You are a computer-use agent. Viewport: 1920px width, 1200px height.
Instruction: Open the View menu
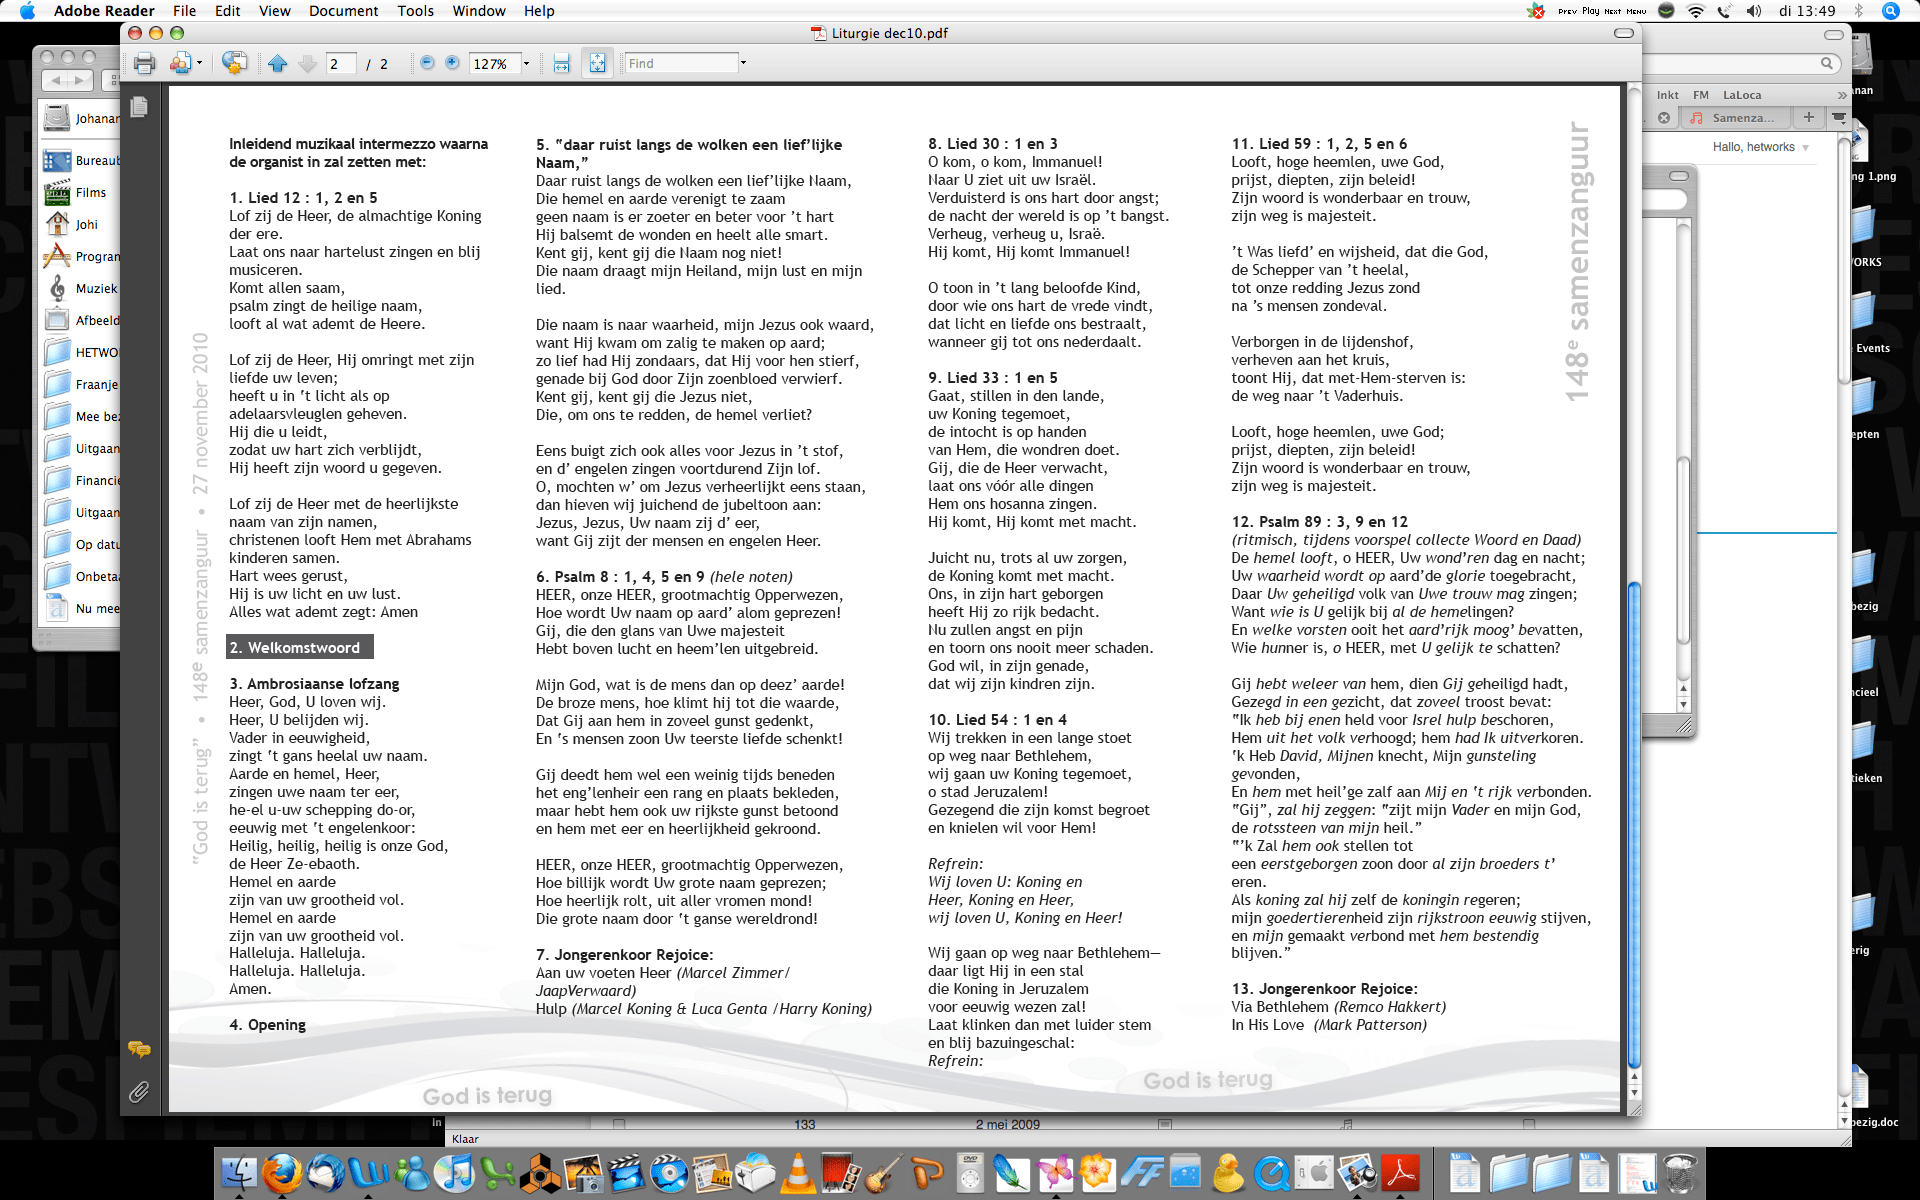coord(274,11)
